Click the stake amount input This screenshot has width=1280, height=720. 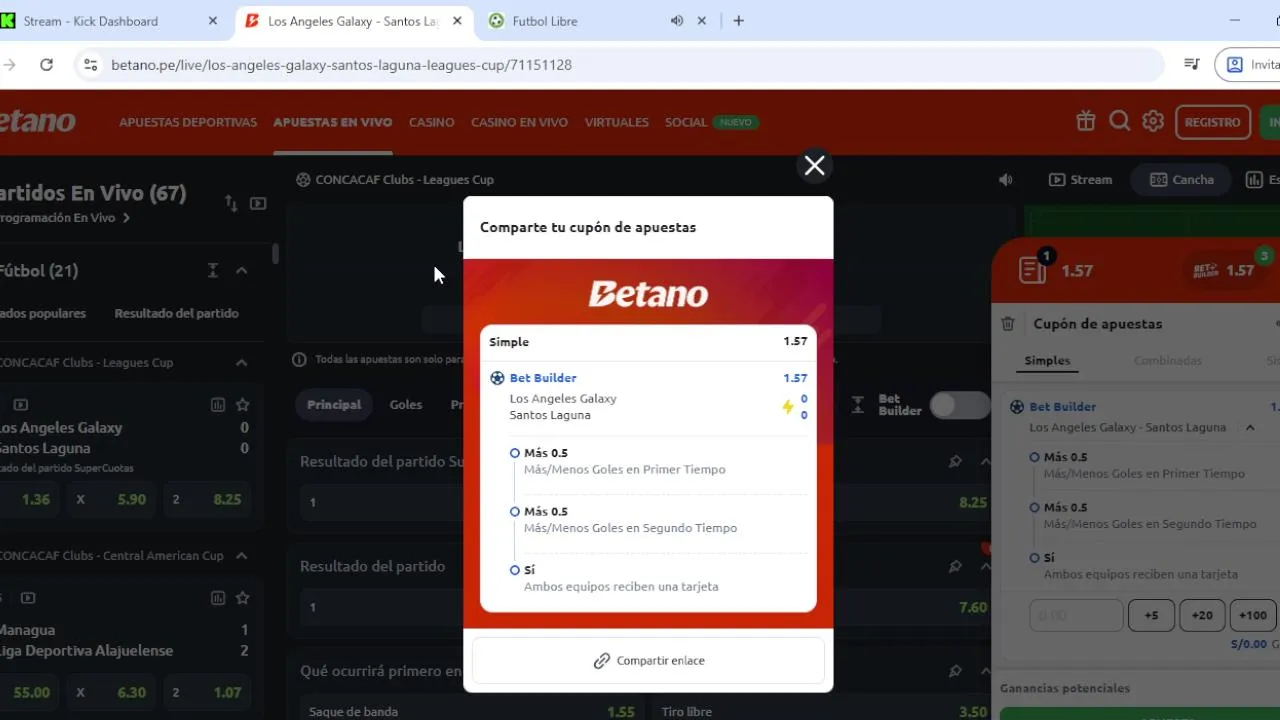[x=1076, y=616]
